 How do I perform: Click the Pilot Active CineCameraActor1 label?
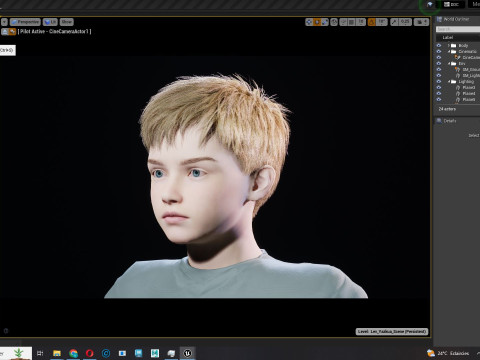54,31
